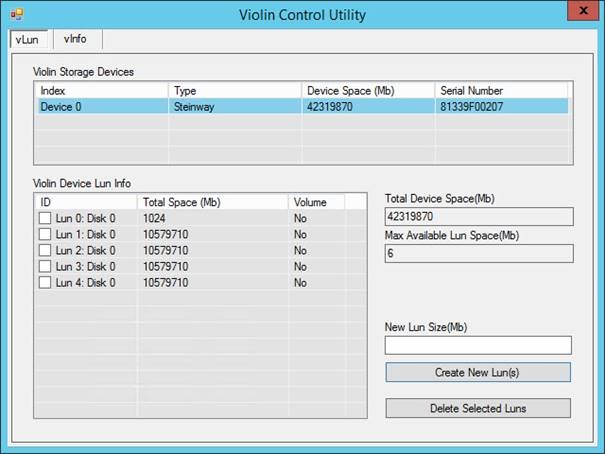This screenshot has height=454, width=605.
Task: Click the Steinway type cell
Action: point(194,107)
